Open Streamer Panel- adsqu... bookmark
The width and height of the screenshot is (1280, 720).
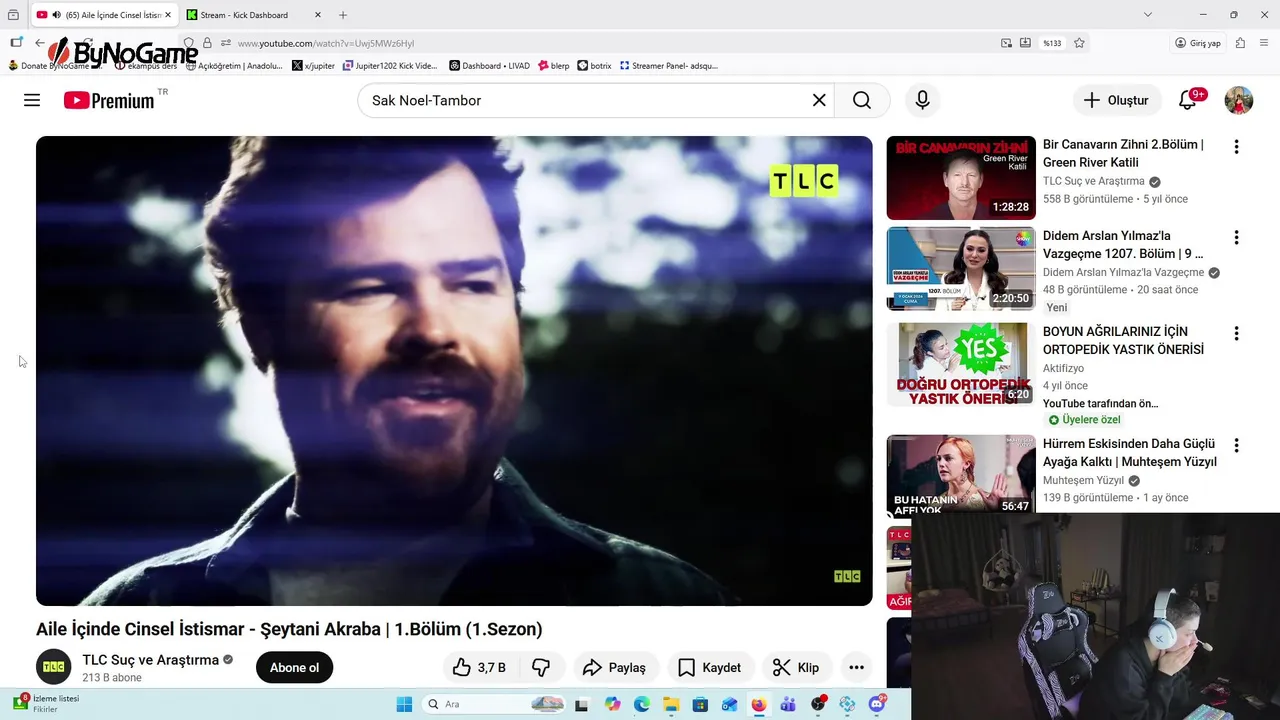tap(669, 65)
